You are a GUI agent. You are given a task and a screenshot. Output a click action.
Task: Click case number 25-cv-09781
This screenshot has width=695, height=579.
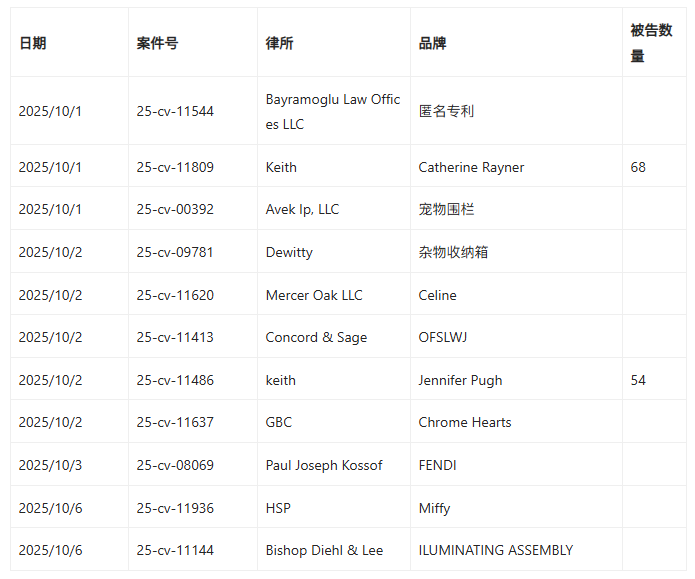[x=175, y=252]
